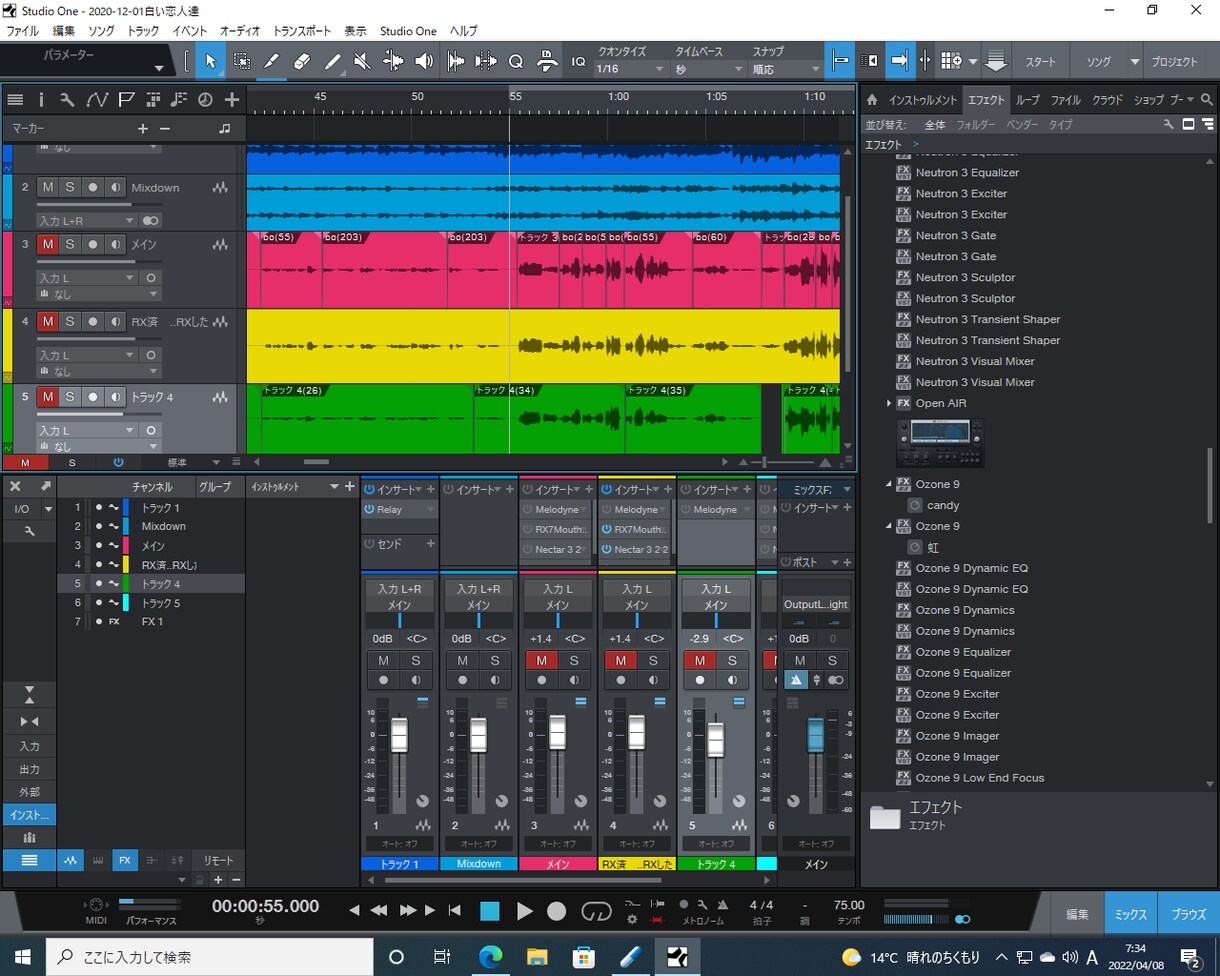Toggle the Loop transport button
This screenshot has height=976, width=1220.
(x=596, y=911)
